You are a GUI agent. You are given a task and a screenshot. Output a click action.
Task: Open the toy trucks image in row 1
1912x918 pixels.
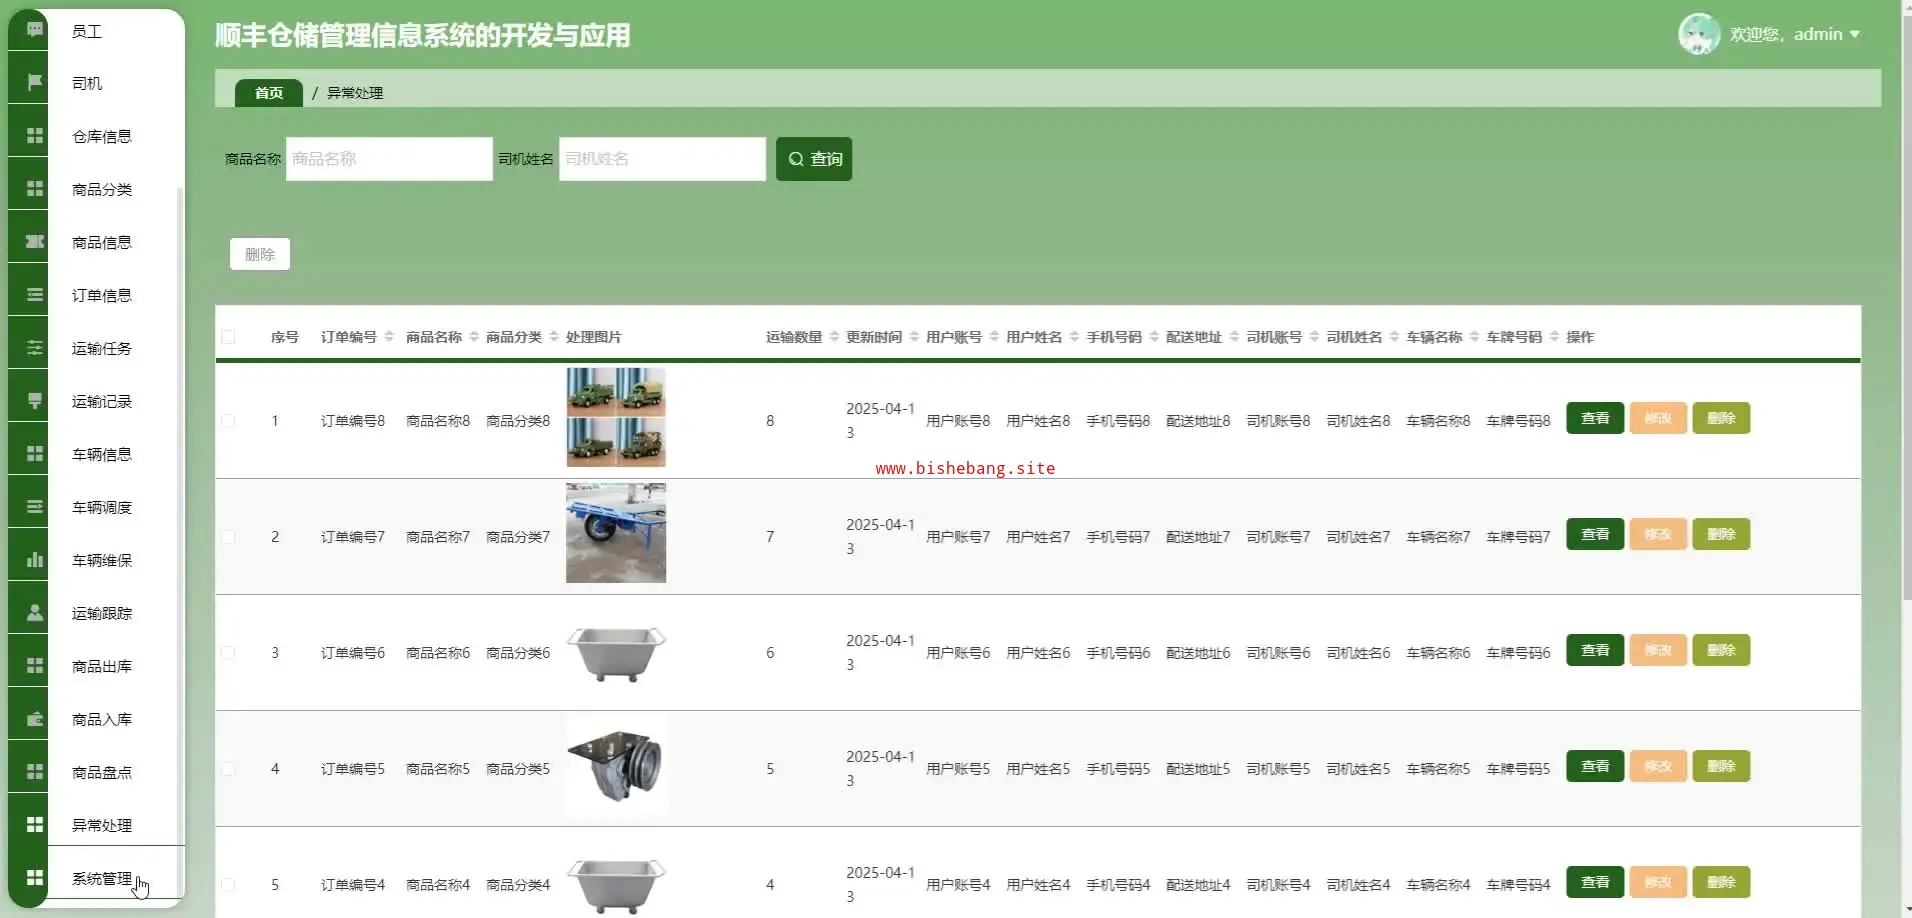point(616,417)
